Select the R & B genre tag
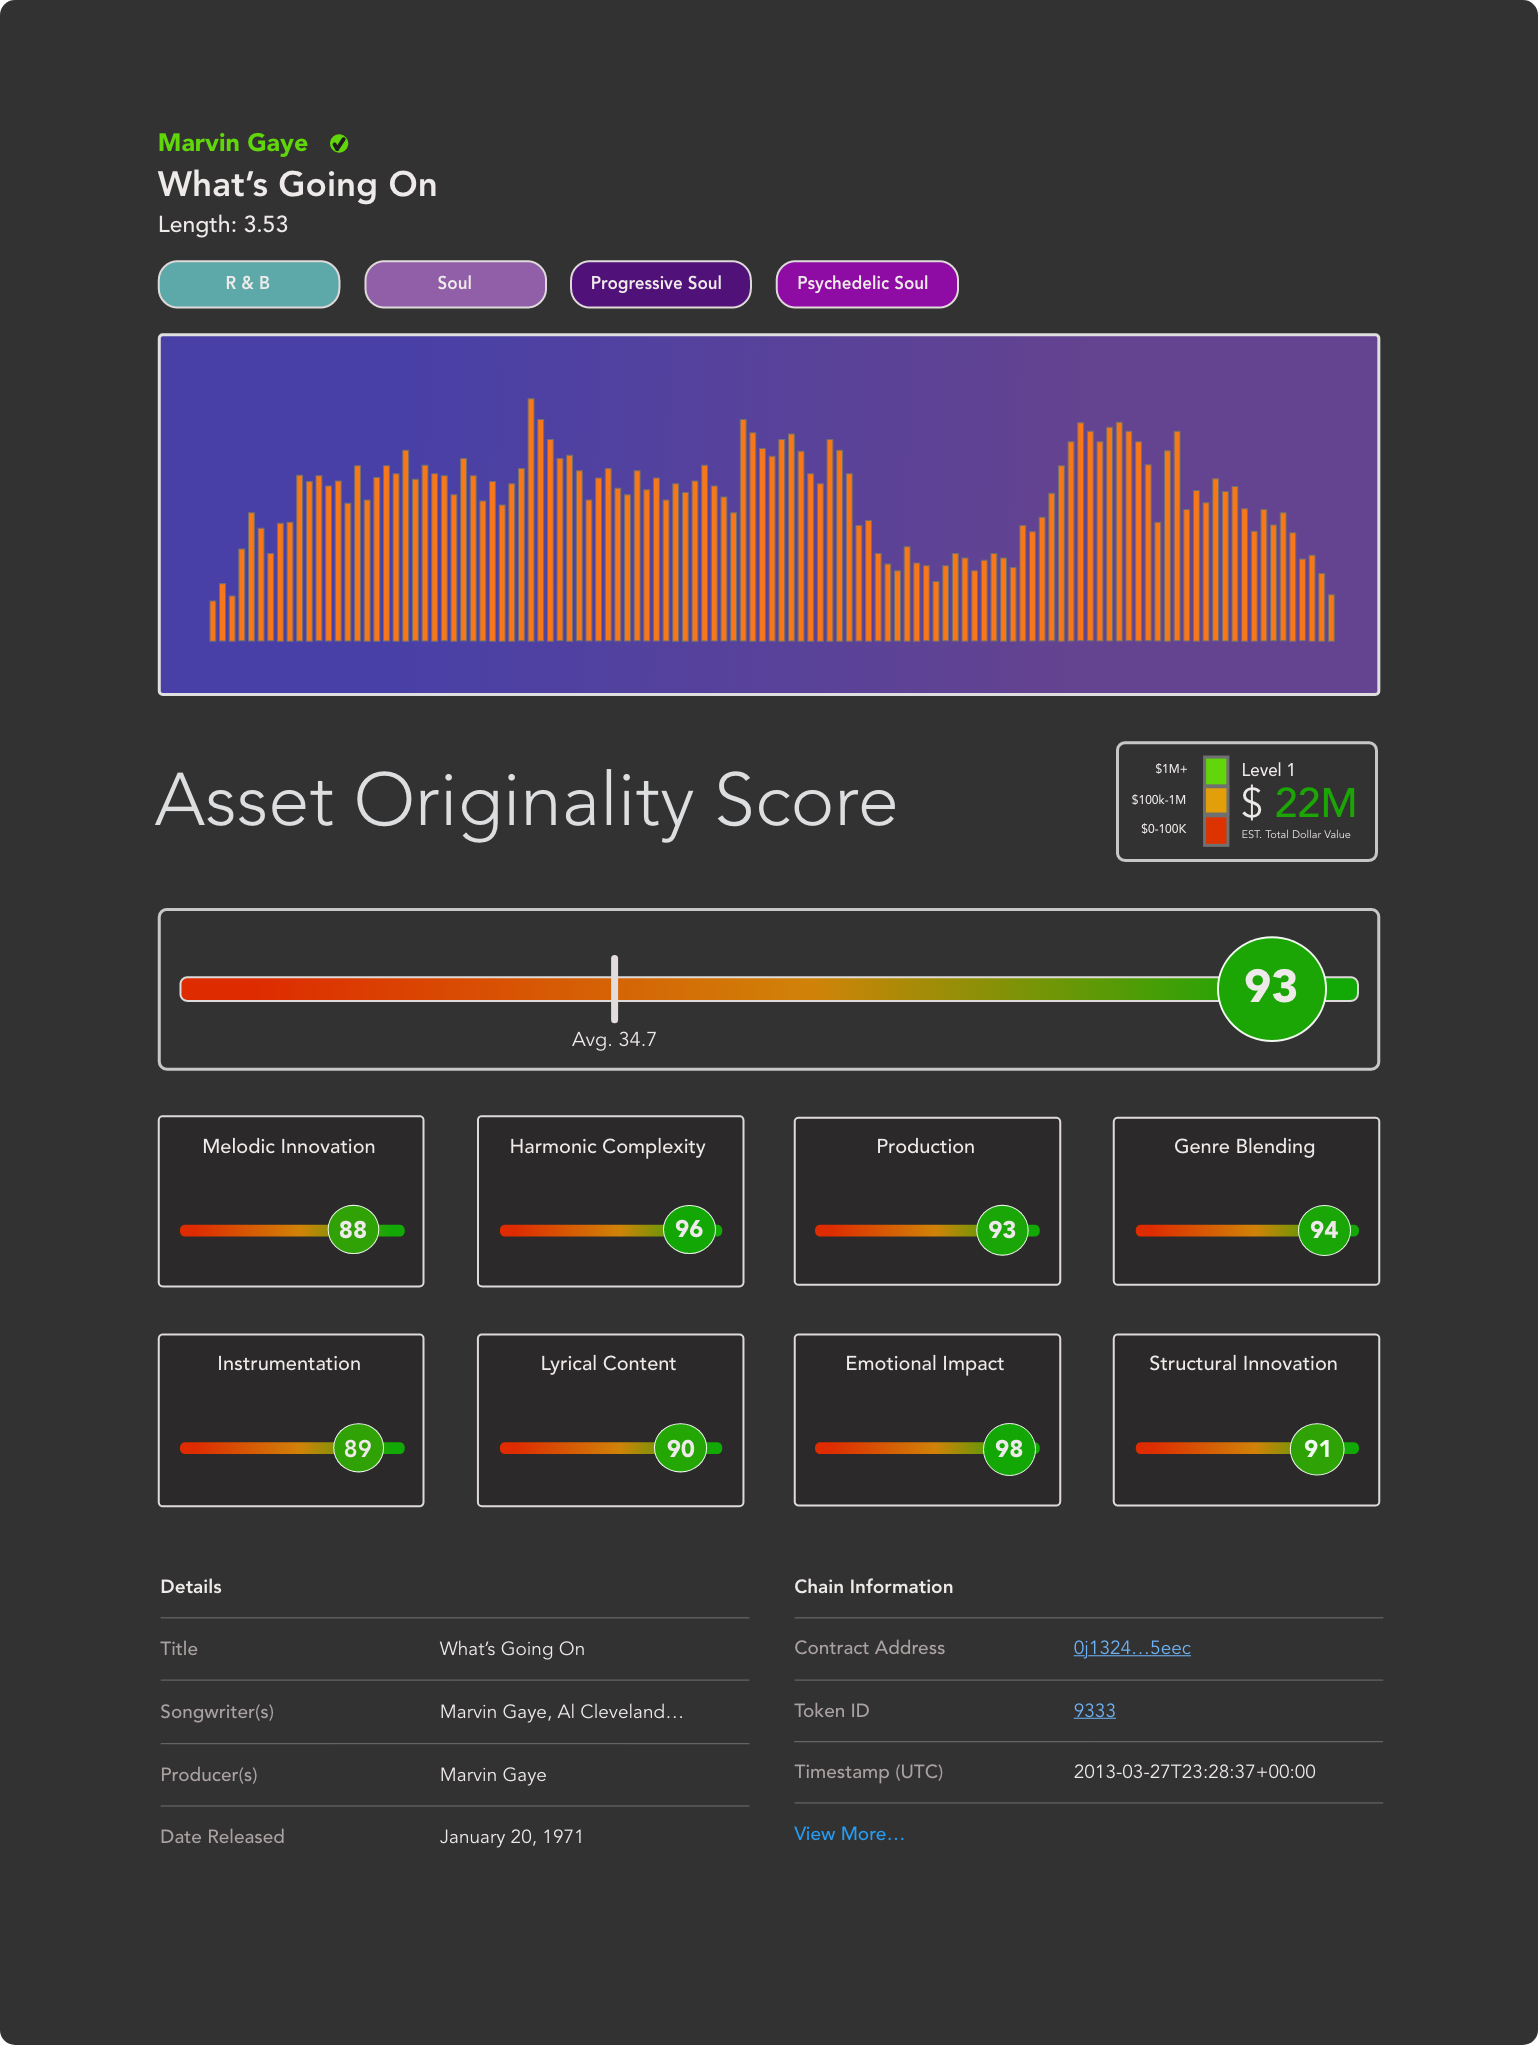This screenshot has width=1539, height=2046. click(249, 284)
